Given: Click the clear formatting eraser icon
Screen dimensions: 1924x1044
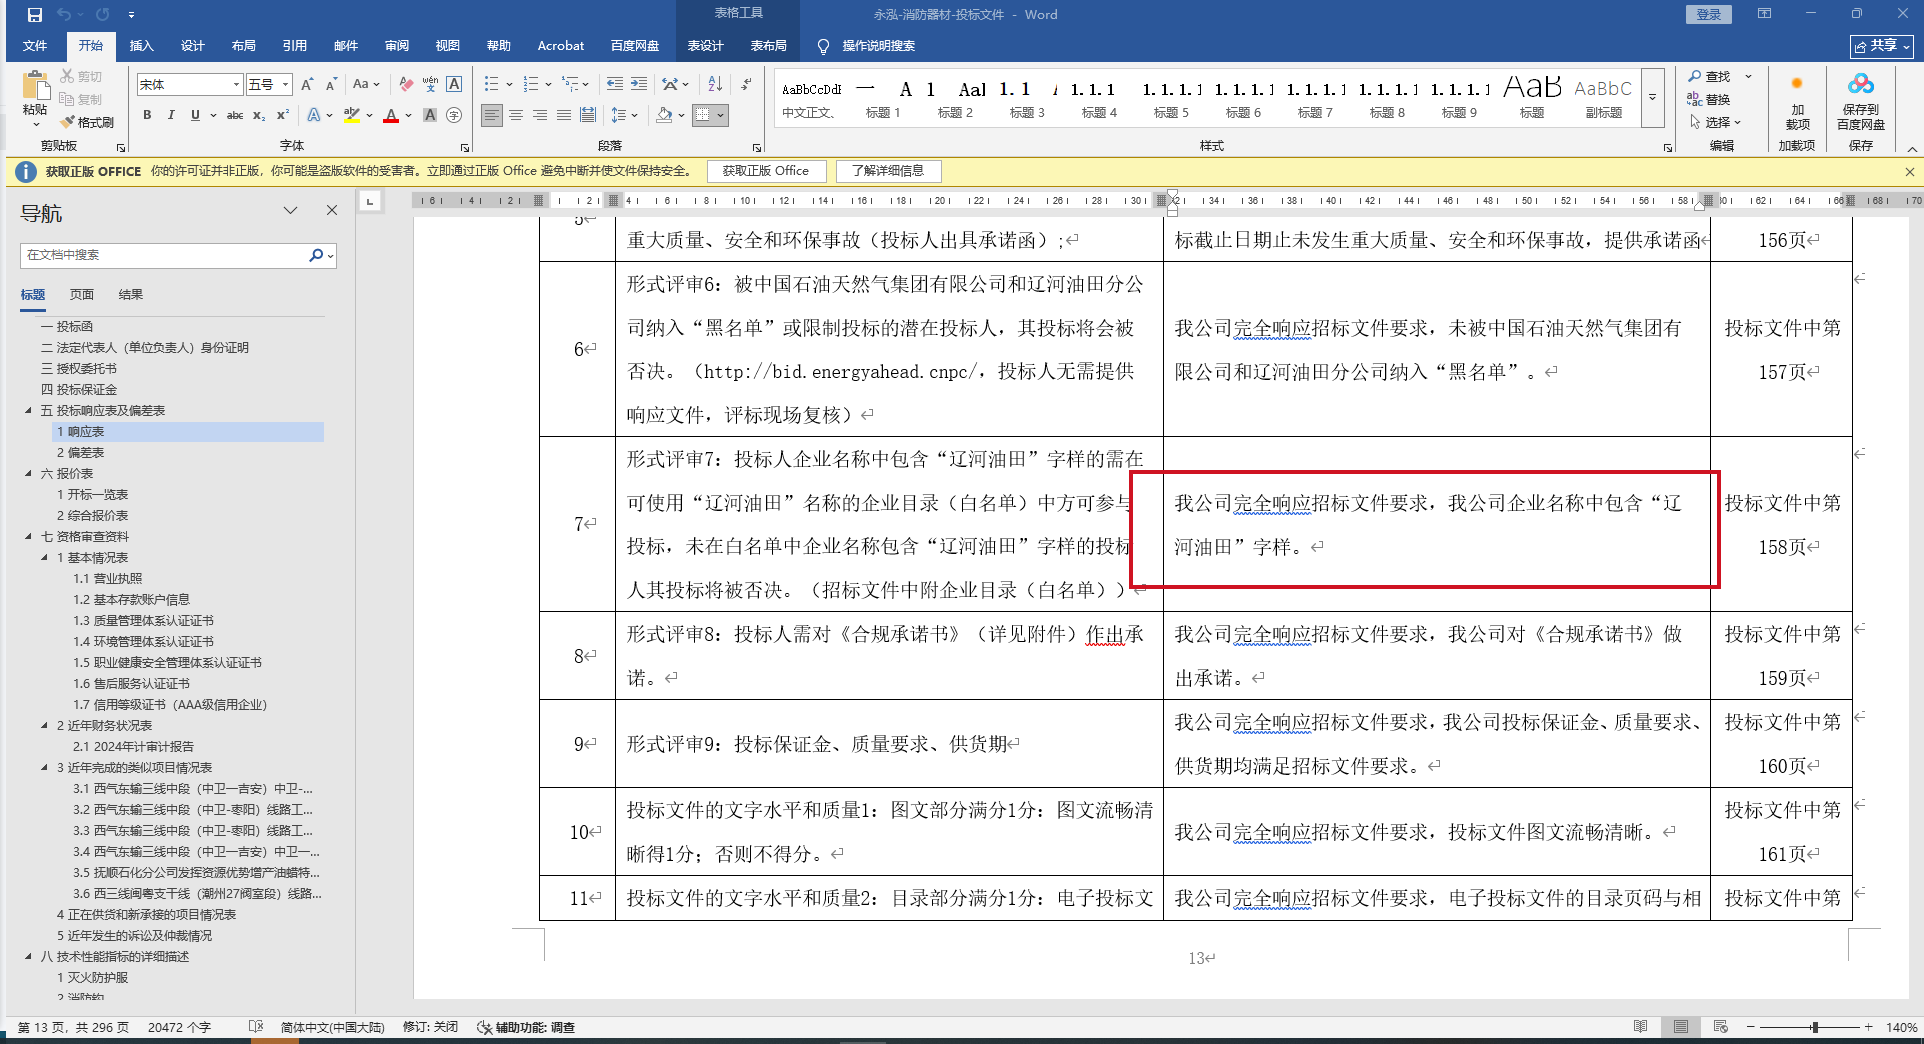Looking at the screenshot, I should (405, 84).
